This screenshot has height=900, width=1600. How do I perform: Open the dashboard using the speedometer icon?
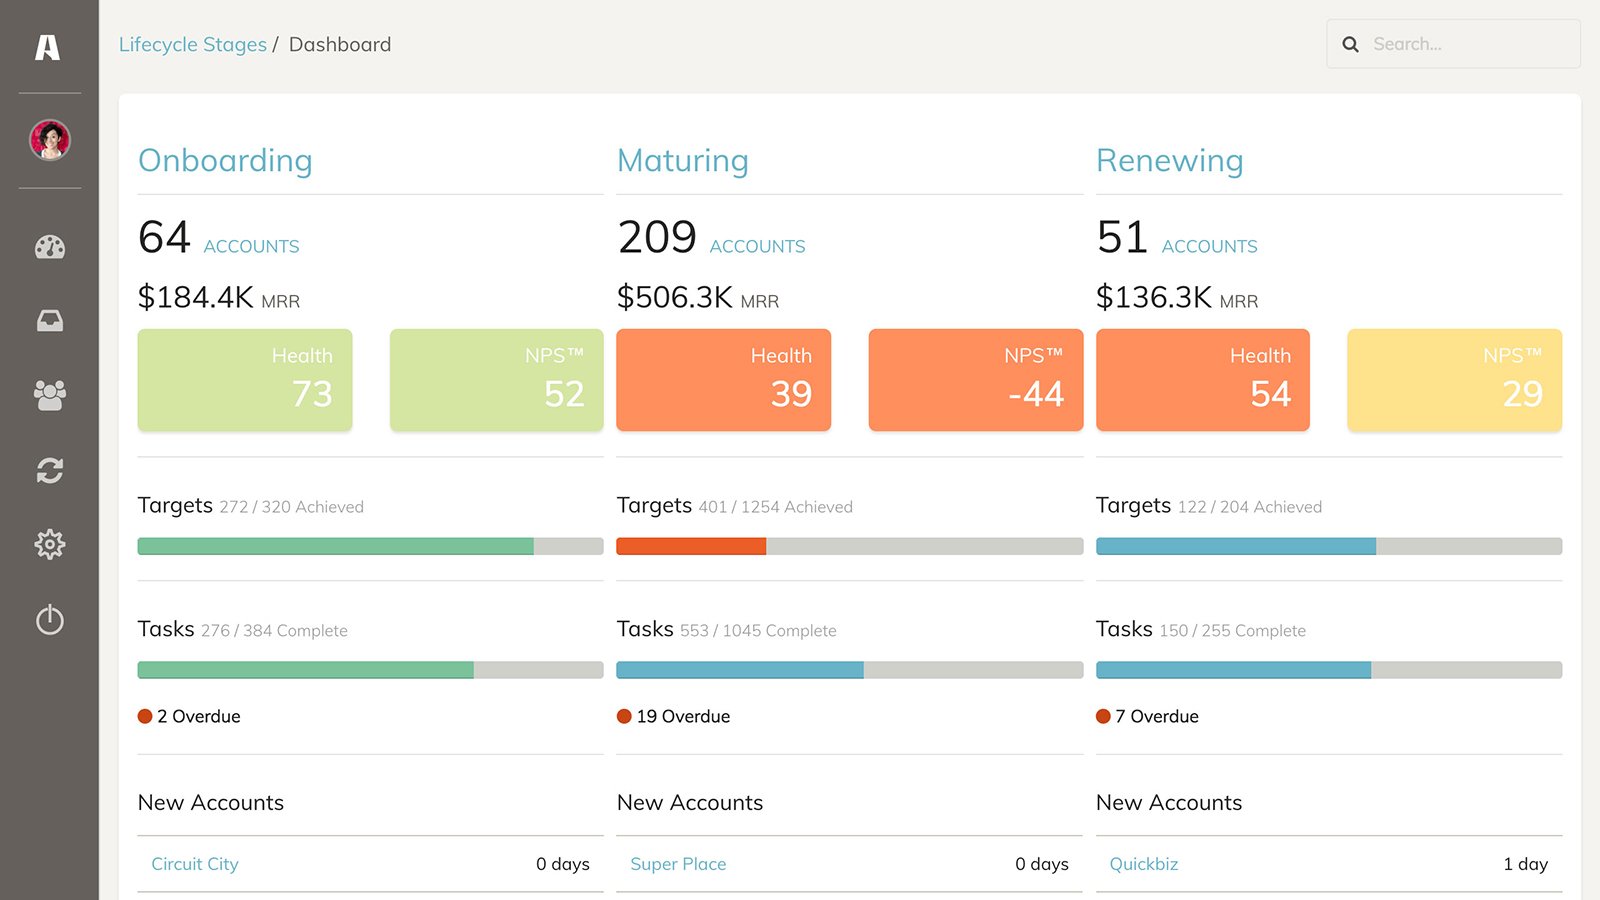point(49,247)
